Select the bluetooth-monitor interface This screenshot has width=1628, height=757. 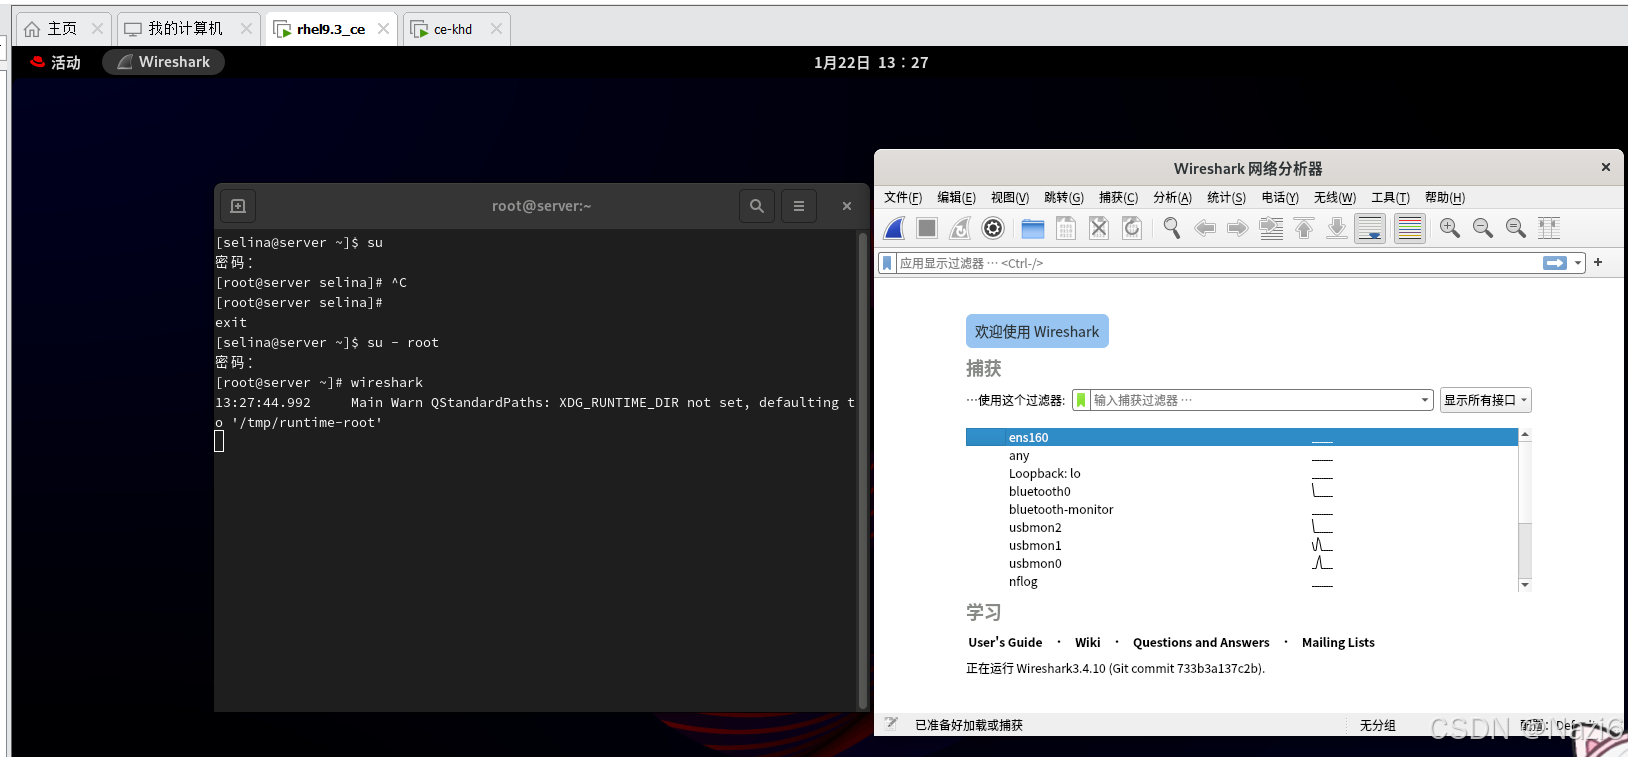1241,509
